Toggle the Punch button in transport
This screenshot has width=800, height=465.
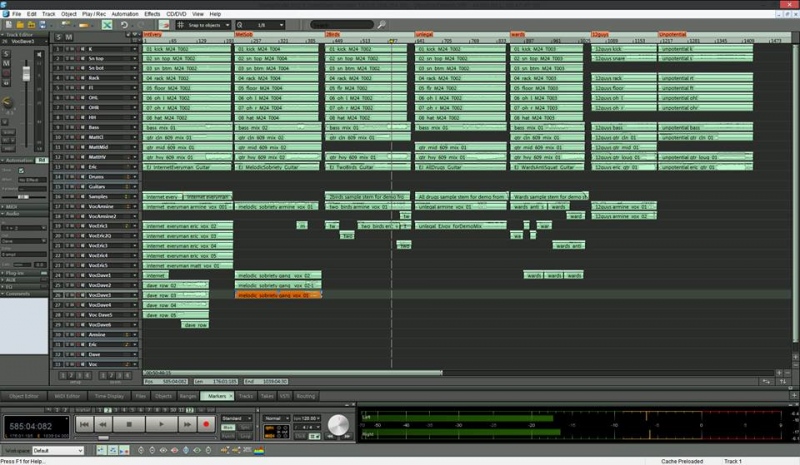click(229, 436)
